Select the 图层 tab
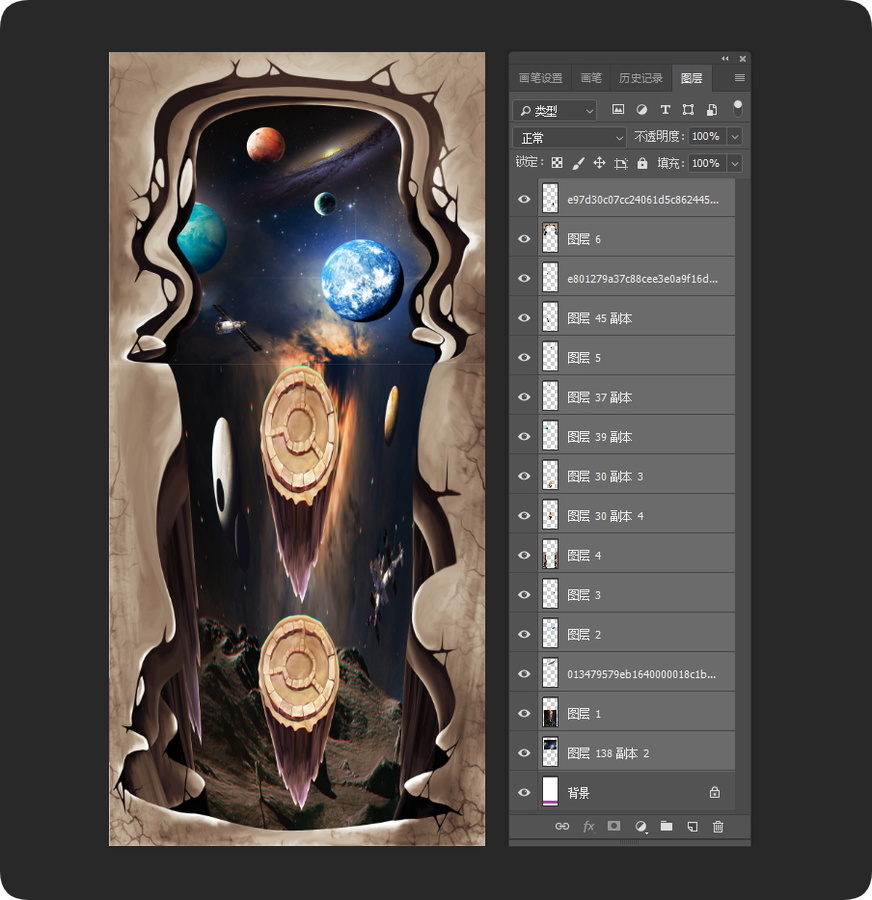The height and width of the screenshot is (900, 872). 692,77
